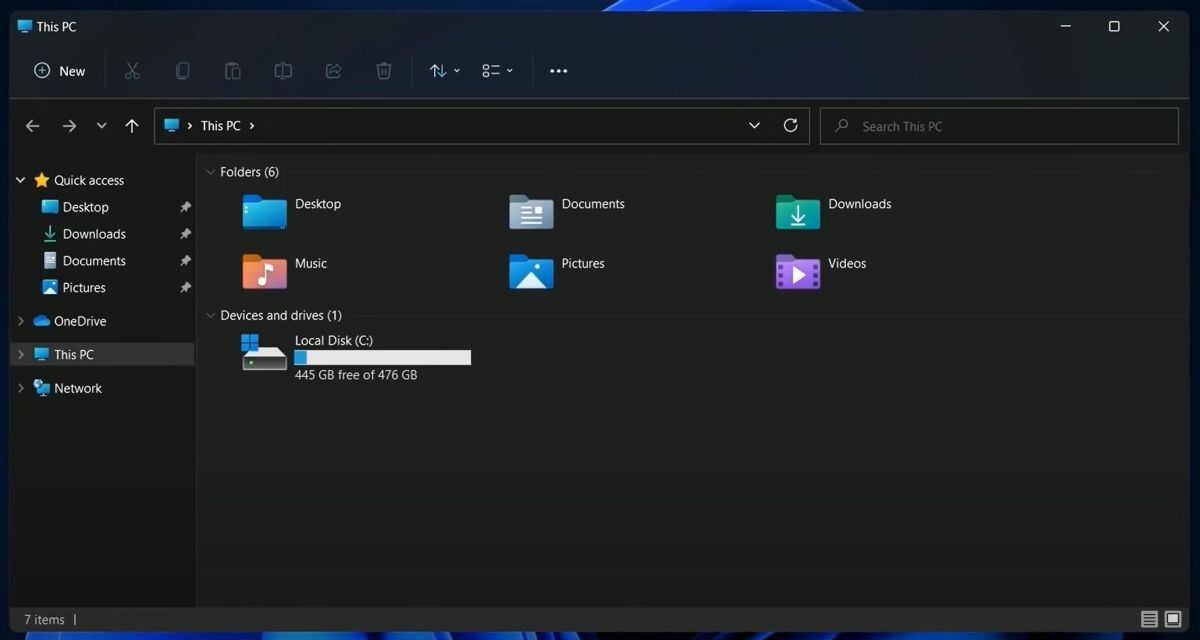Select the Local Disk (C:) drive
This screenshot has height=640, width=1200.
coord(333,341)
